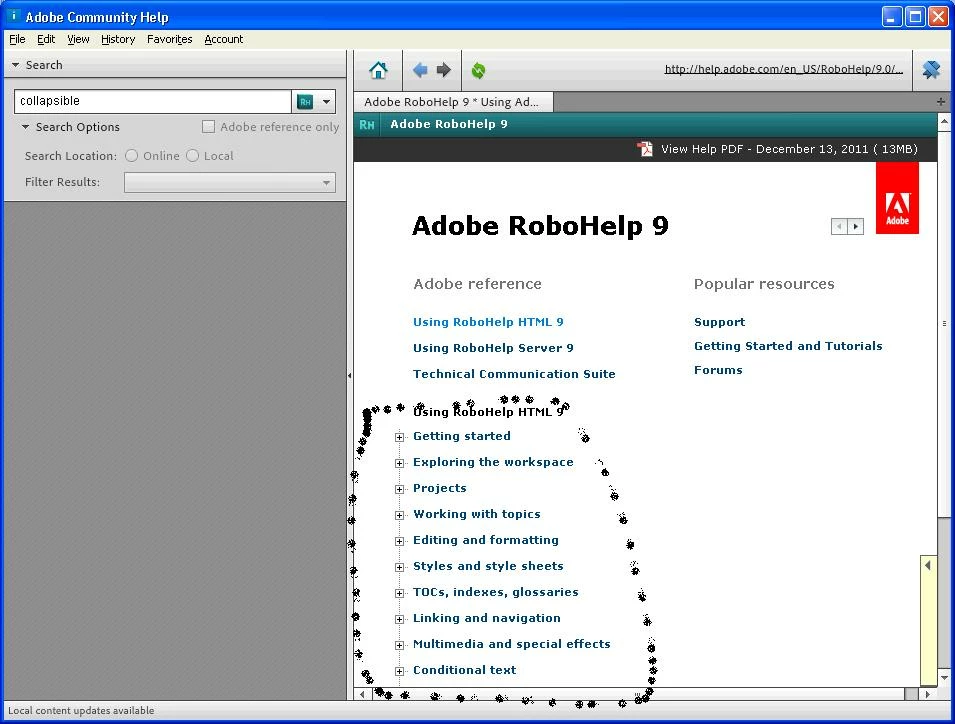
Task: Select the Online search location
Action: pyautogui.click(x=132, y=156)
